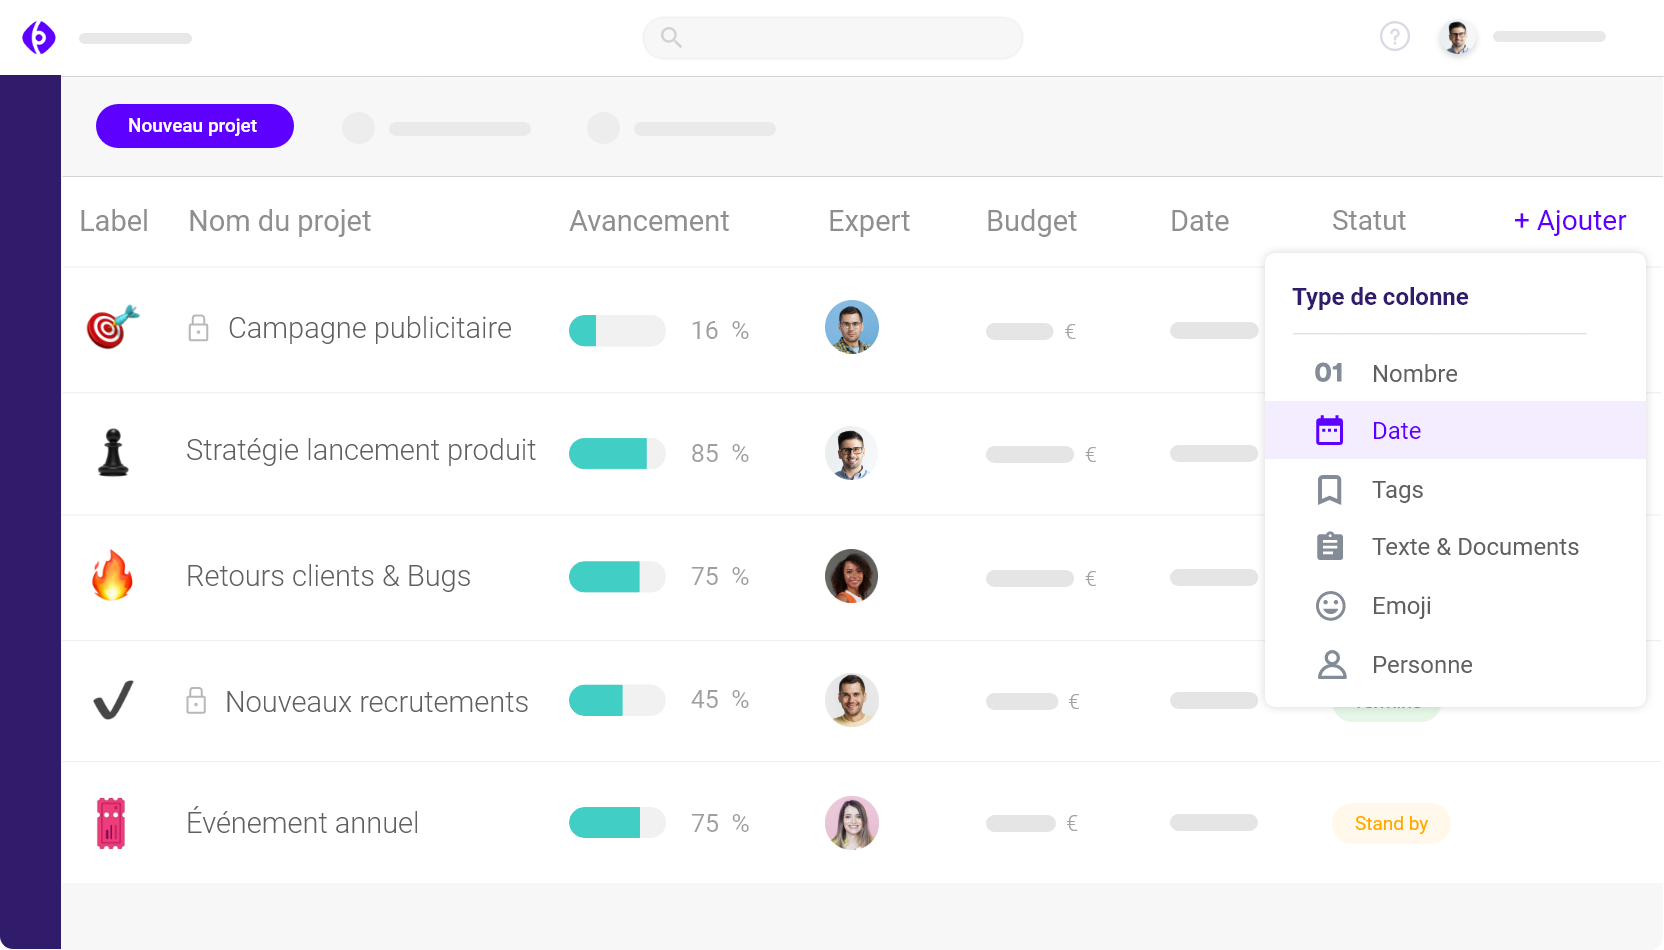Screen dimensions: 1664x950
Task: Open the help question mark icon
Action: pos(1394,37)
